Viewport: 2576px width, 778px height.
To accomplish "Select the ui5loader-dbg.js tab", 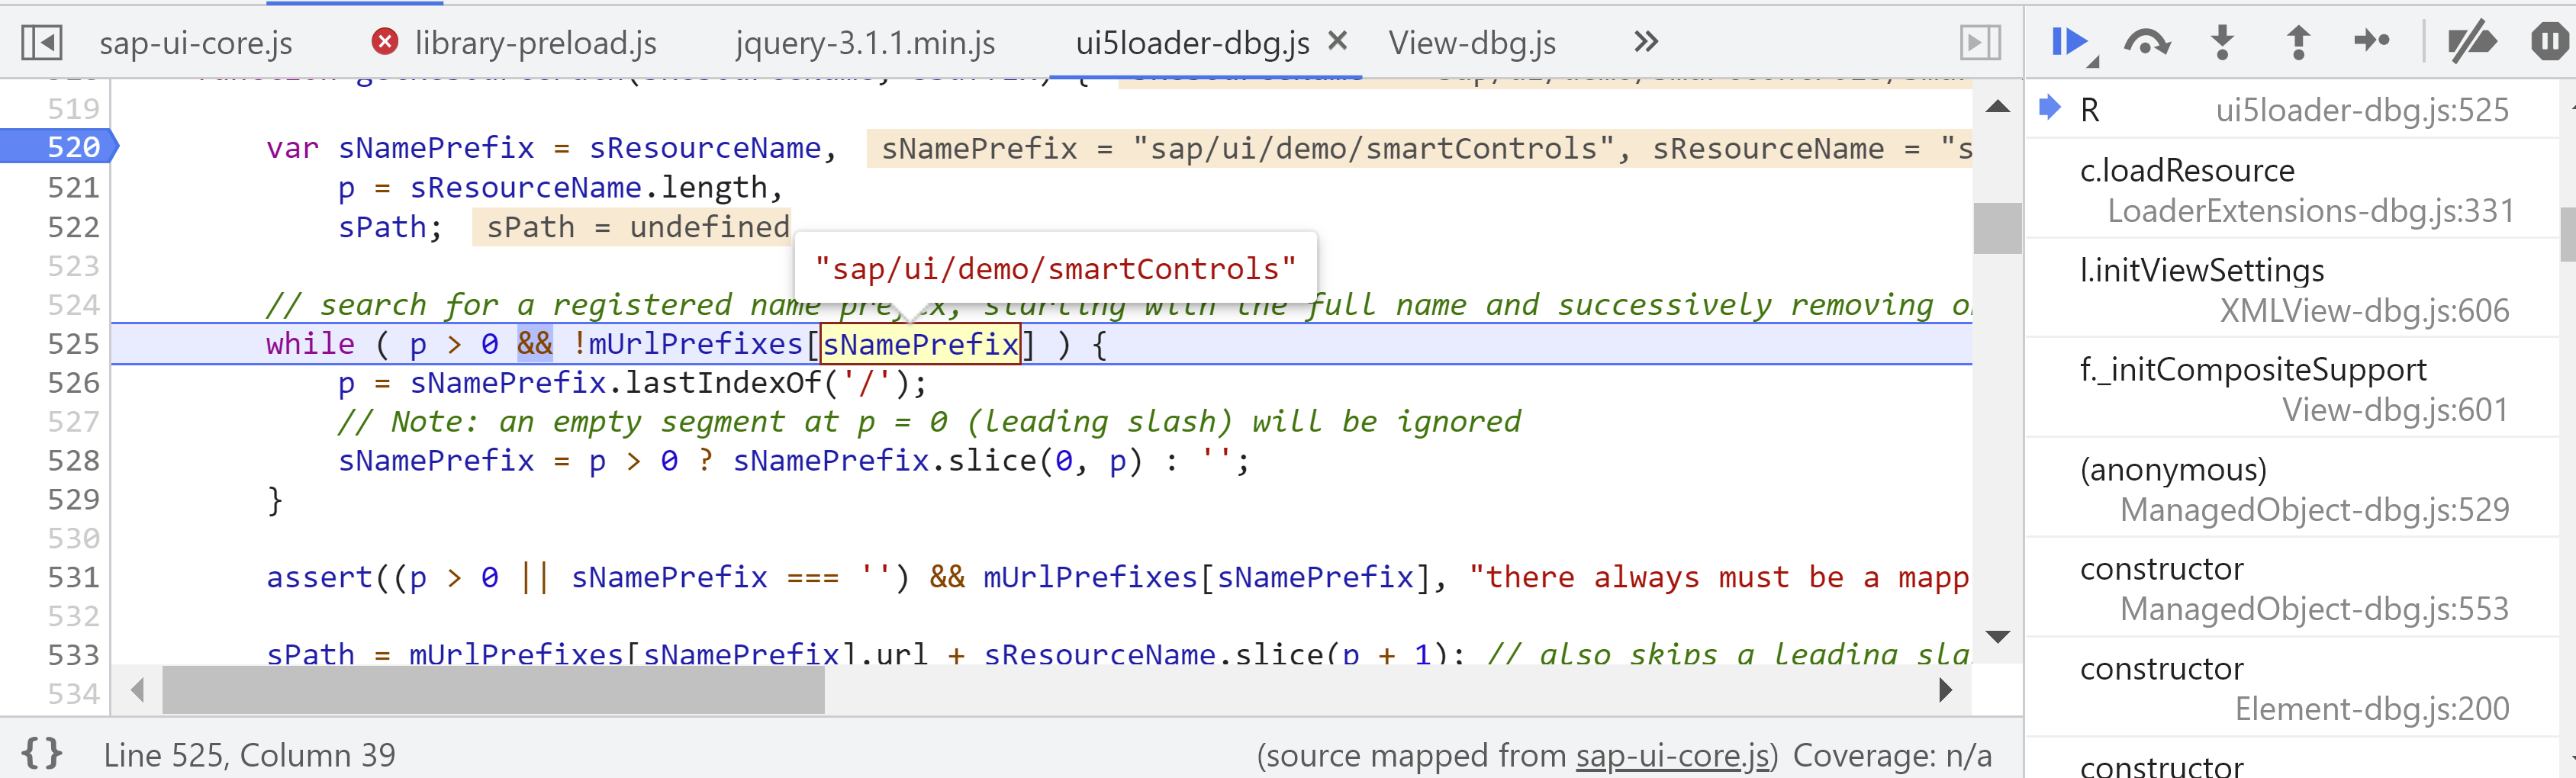I will pos(1192,43).
